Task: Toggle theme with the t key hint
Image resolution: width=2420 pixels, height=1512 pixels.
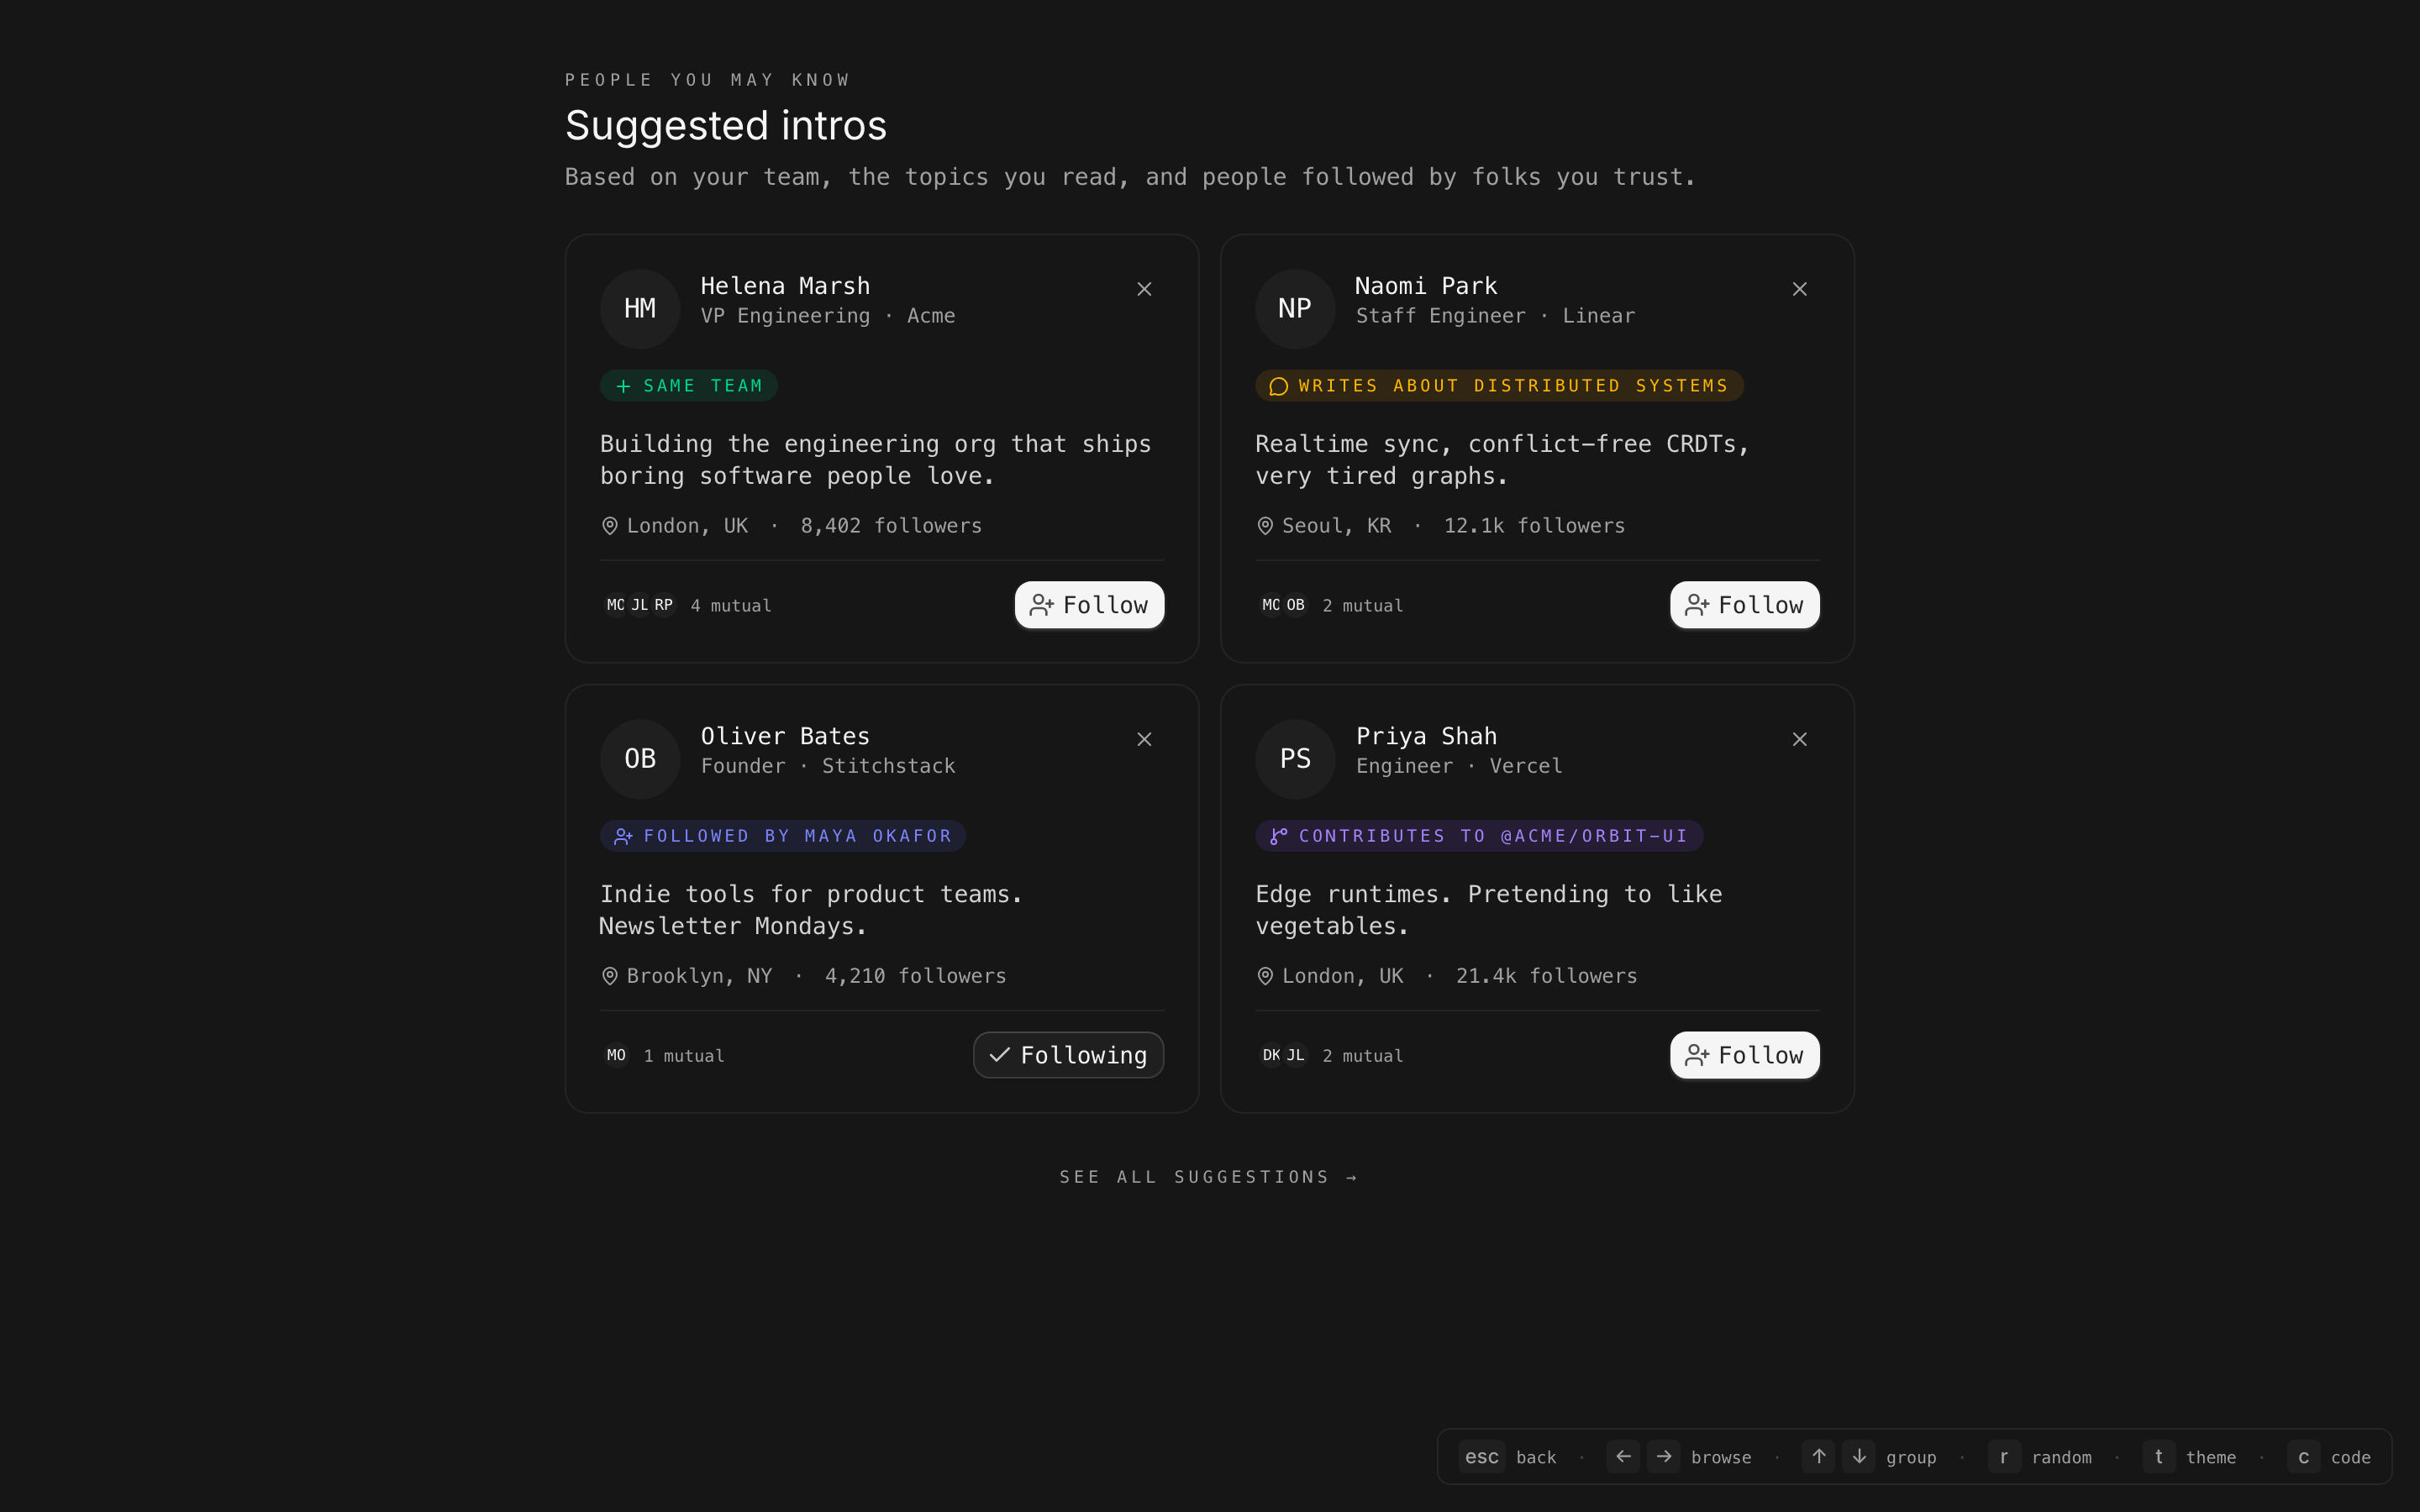Action: 2159,1457
